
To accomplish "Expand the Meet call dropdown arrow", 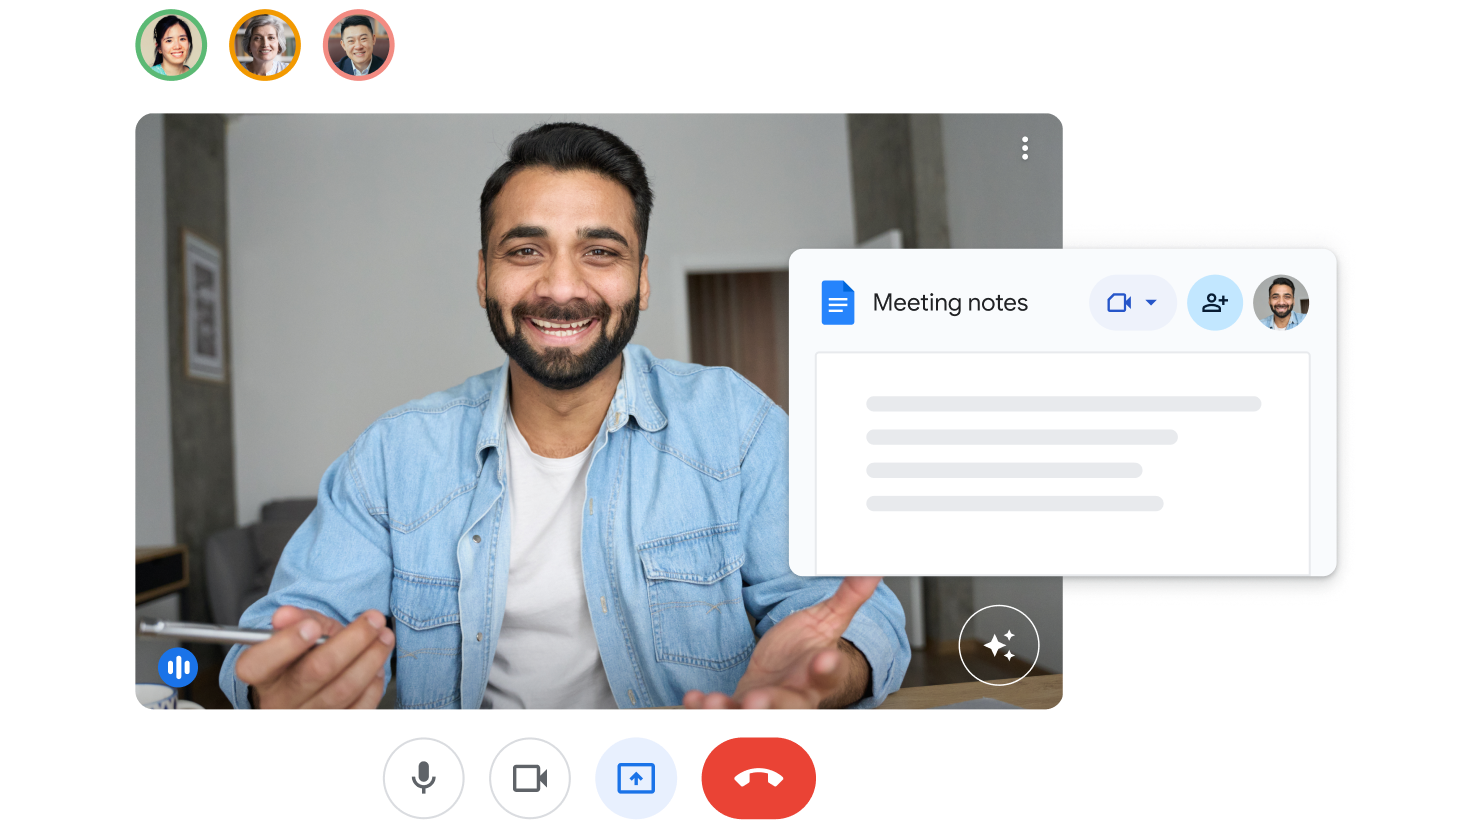I will 1151,303.
